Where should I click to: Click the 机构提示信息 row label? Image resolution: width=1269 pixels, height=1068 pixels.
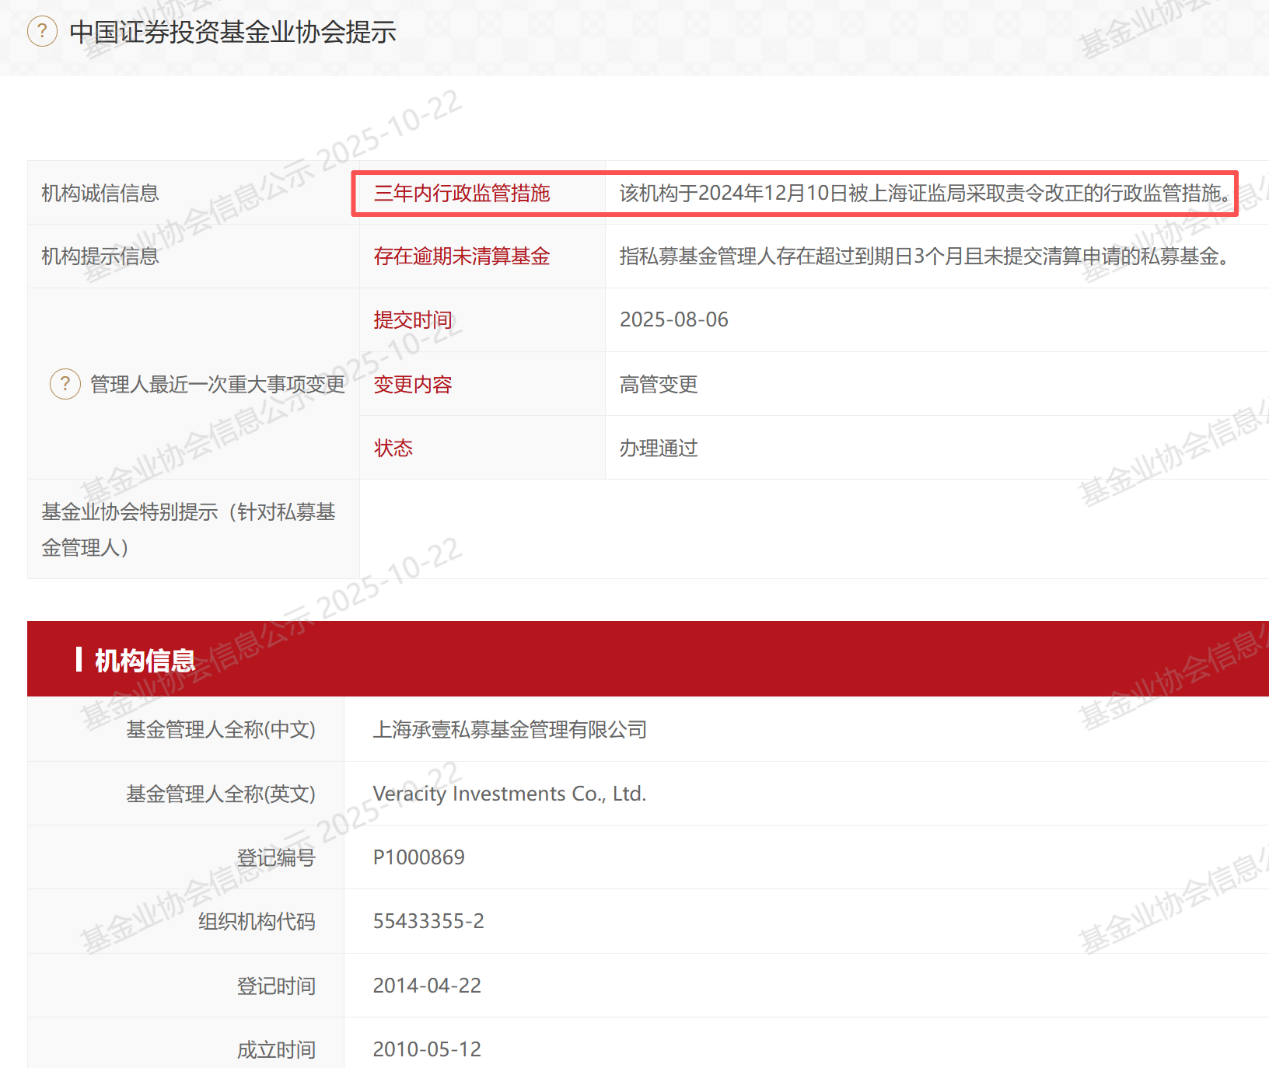point(100,256)
